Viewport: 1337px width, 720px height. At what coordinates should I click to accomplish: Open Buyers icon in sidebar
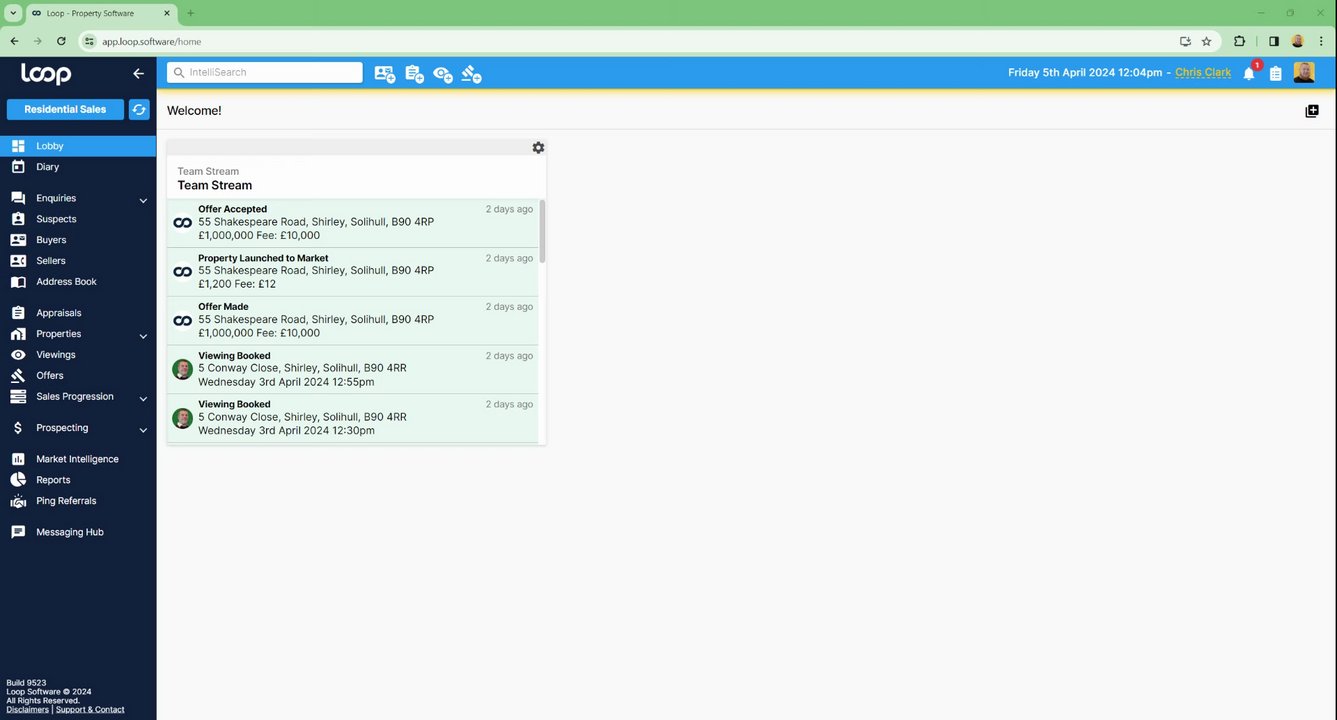tap(18, 240)
